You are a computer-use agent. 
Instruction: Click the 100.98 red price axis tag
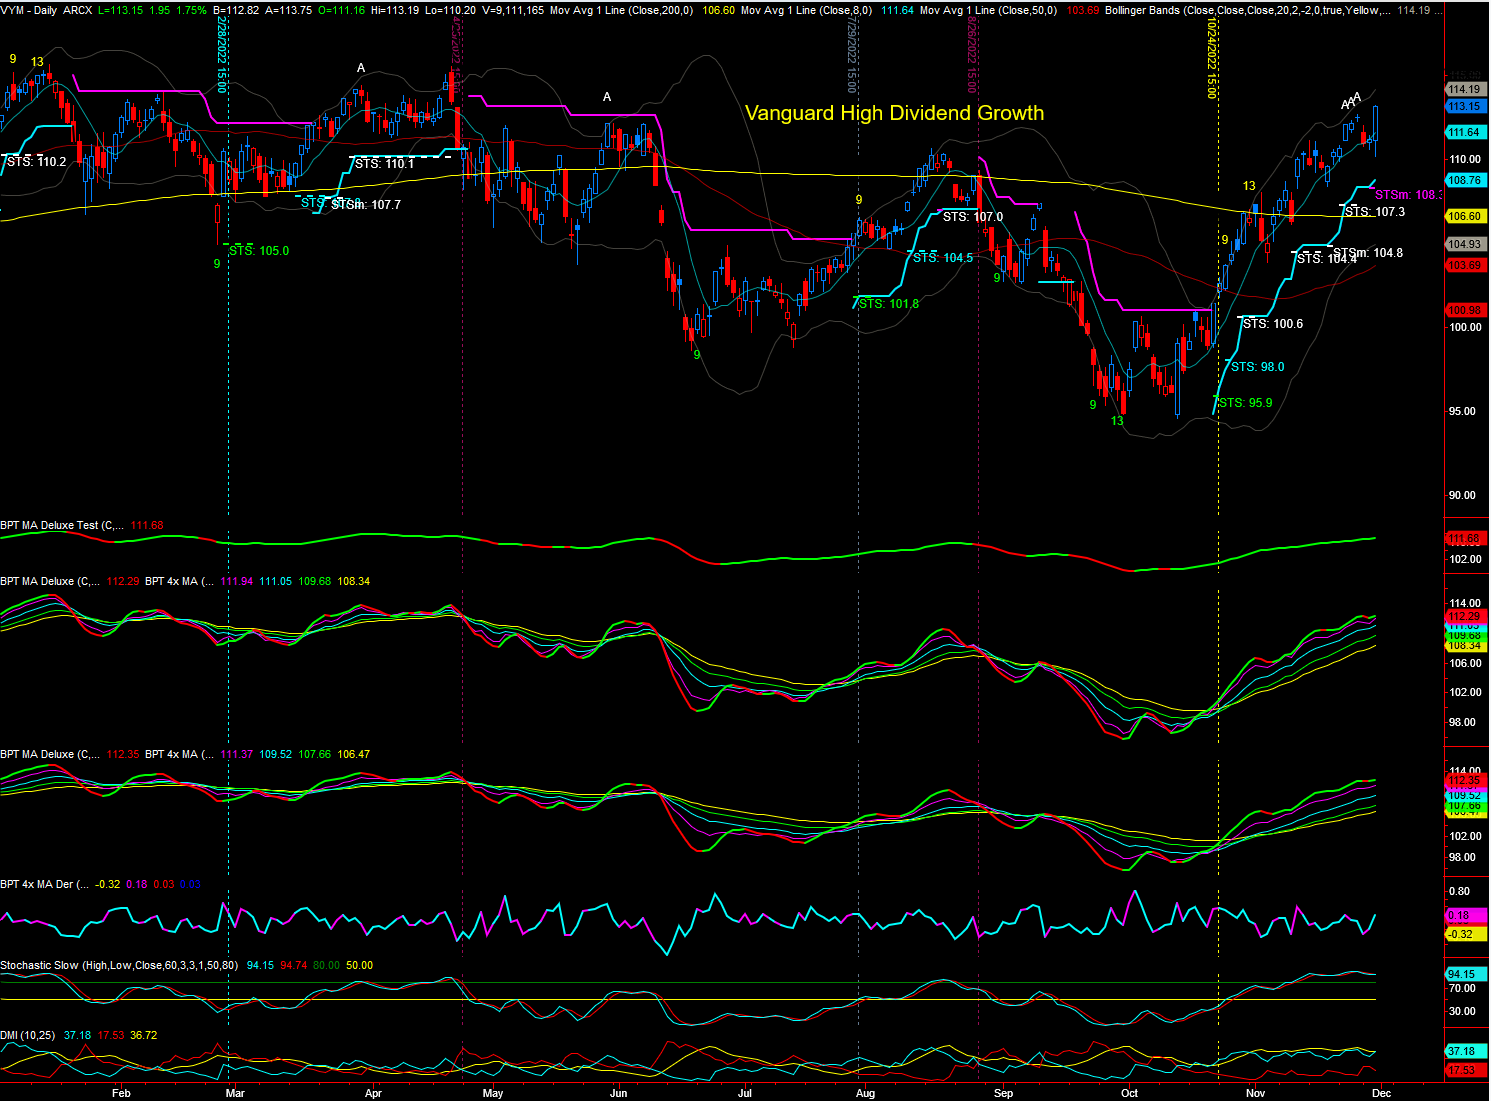pos(1464,310)
